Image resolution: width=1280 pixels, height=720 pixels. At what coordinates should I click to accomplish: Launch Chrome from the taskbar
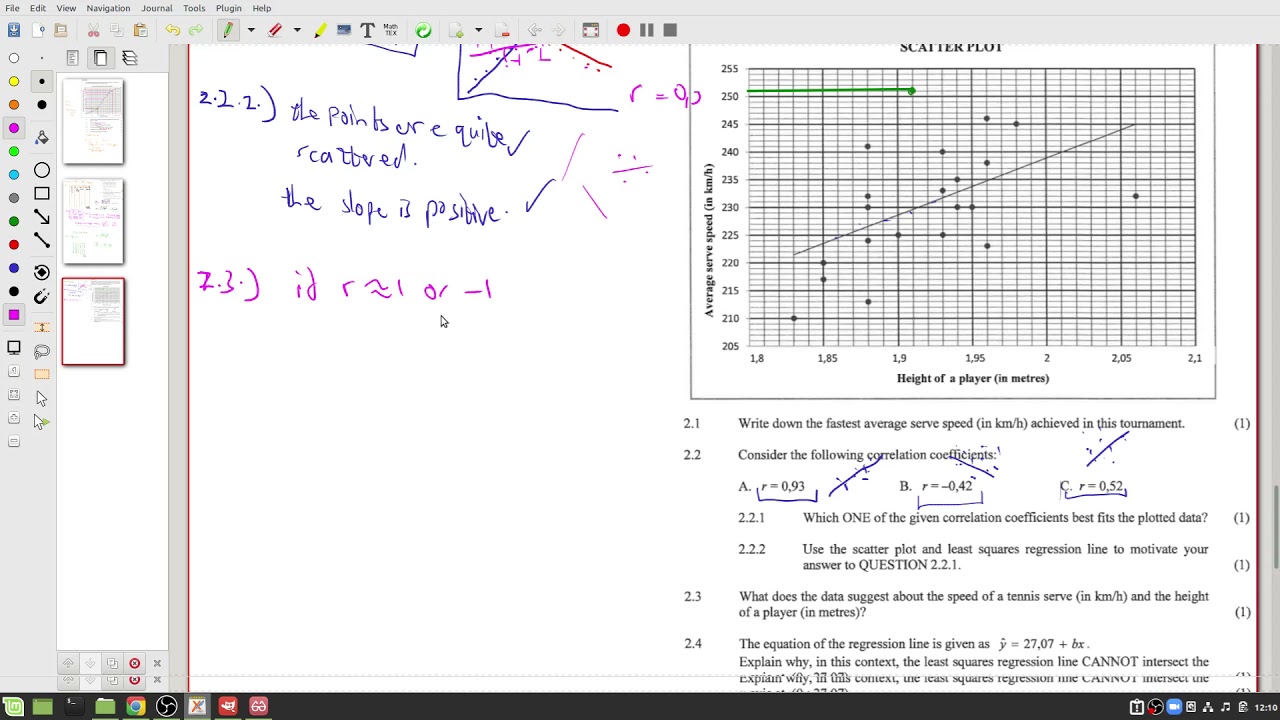135,707
